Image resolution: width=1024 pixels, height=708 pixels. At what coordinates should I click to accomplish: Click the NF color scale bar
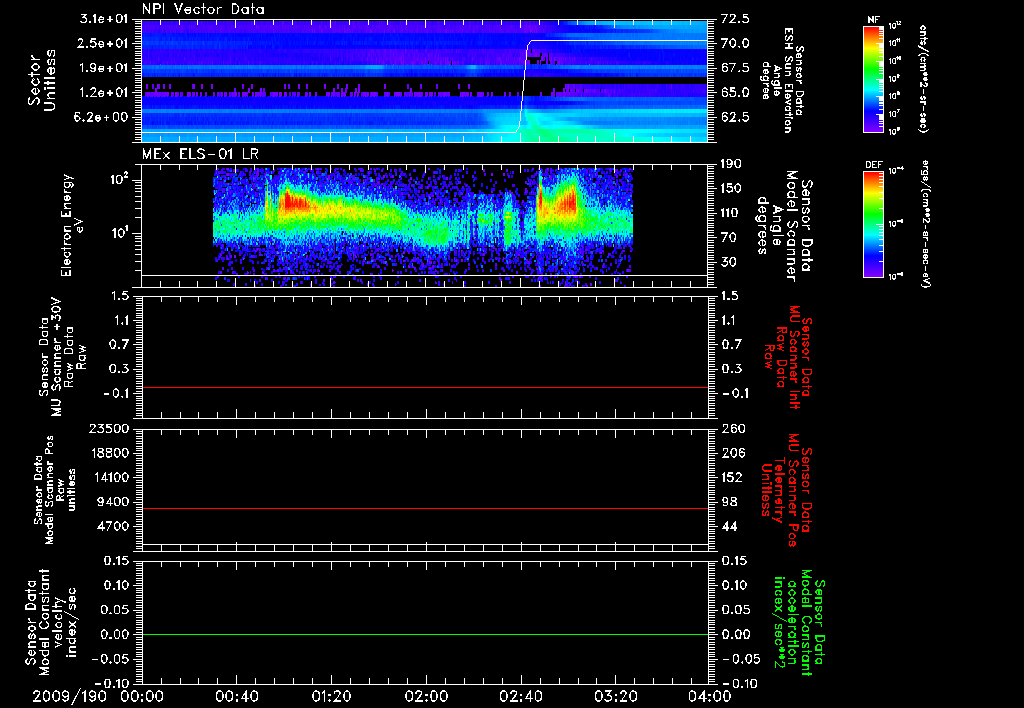click(x=873, y=79)
